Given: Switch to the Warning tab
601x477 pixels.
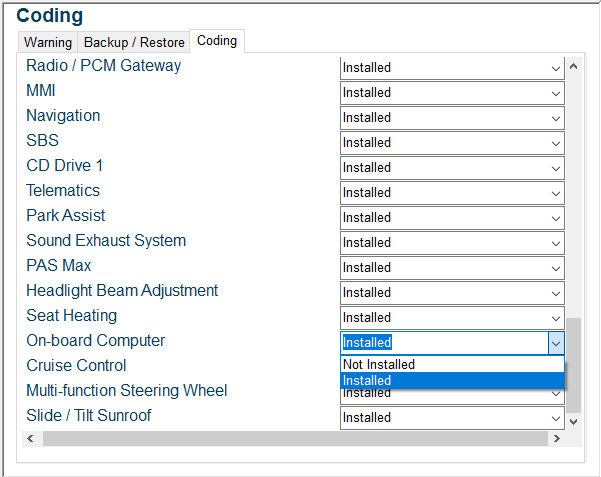Looking at the screenshot, I should [48, 42].
